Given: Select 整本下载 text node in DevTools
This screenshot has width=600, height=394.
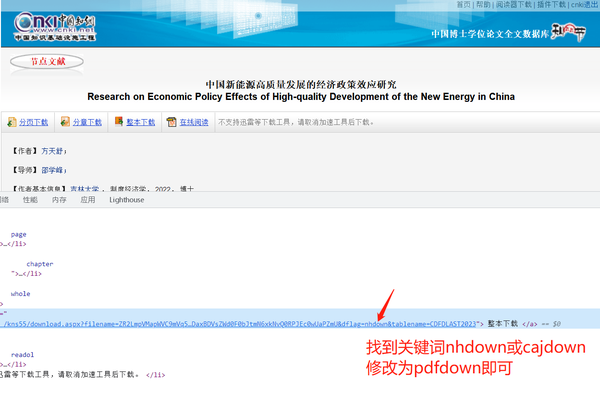Looking at the screenshot, I should 502,324.
